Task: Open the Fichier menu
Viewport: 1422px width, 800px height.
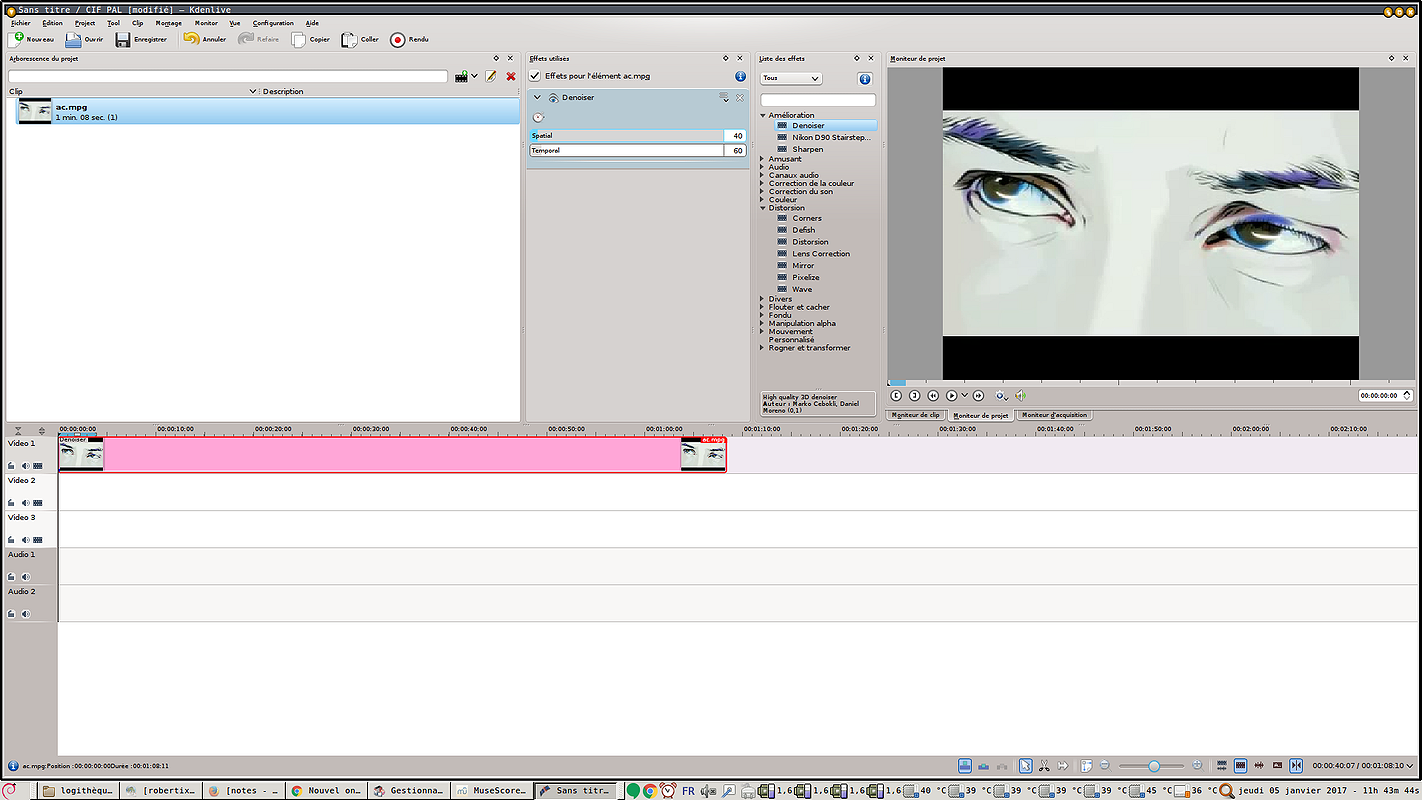Action: (x=20, y=23)
